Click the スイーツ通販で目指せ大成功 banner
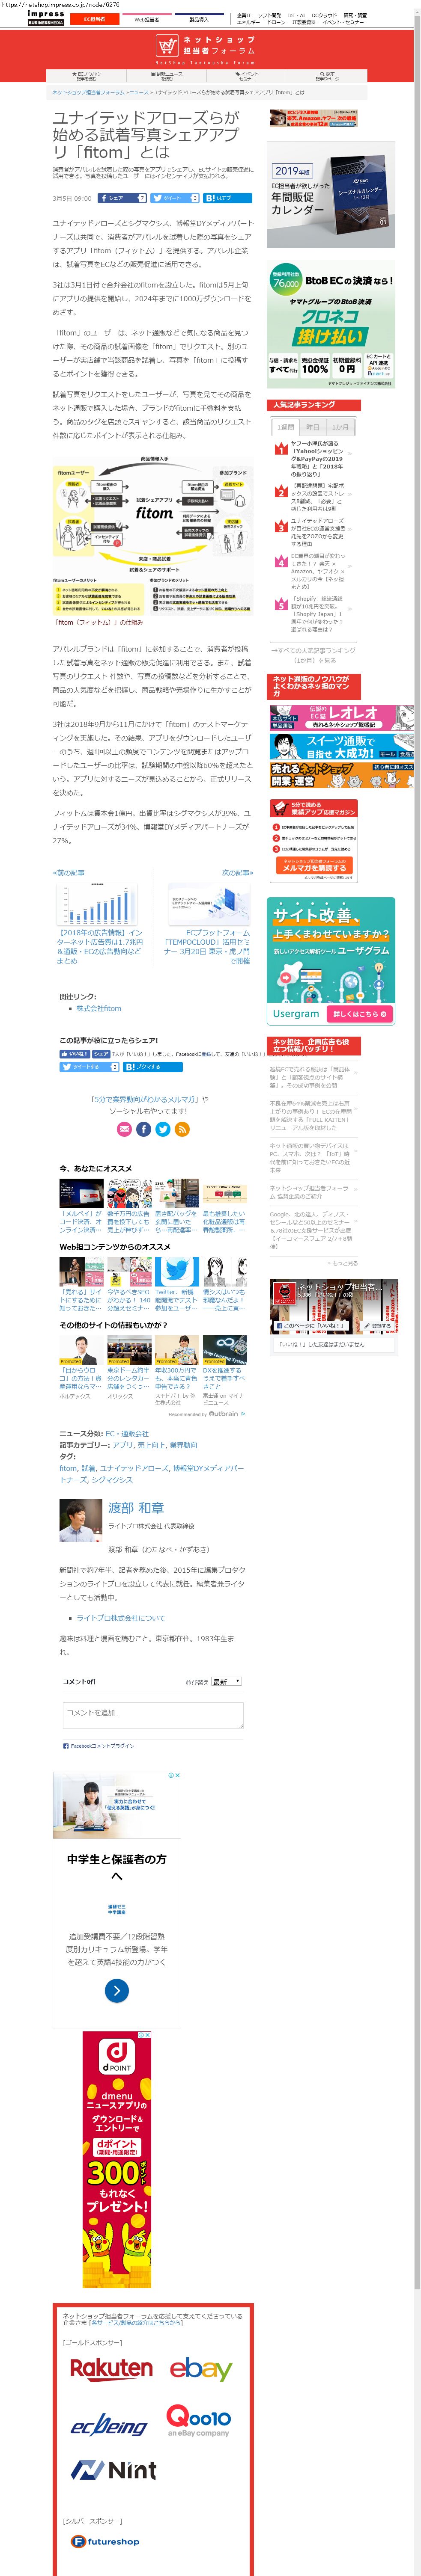This screenshot has width=421, height=2576. 342,746
